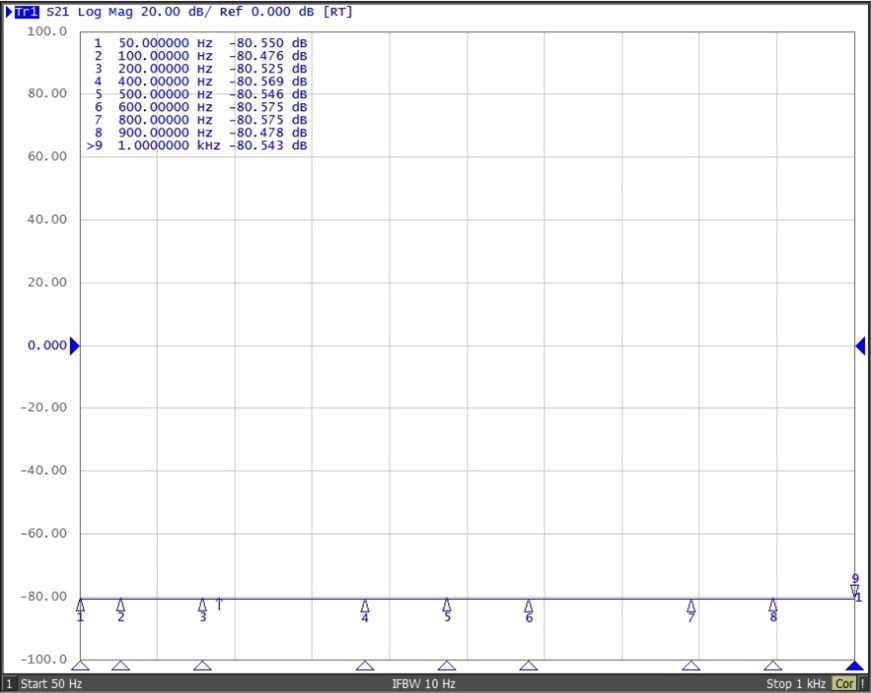Click the Cor correction status indicator

pos(844,684)
